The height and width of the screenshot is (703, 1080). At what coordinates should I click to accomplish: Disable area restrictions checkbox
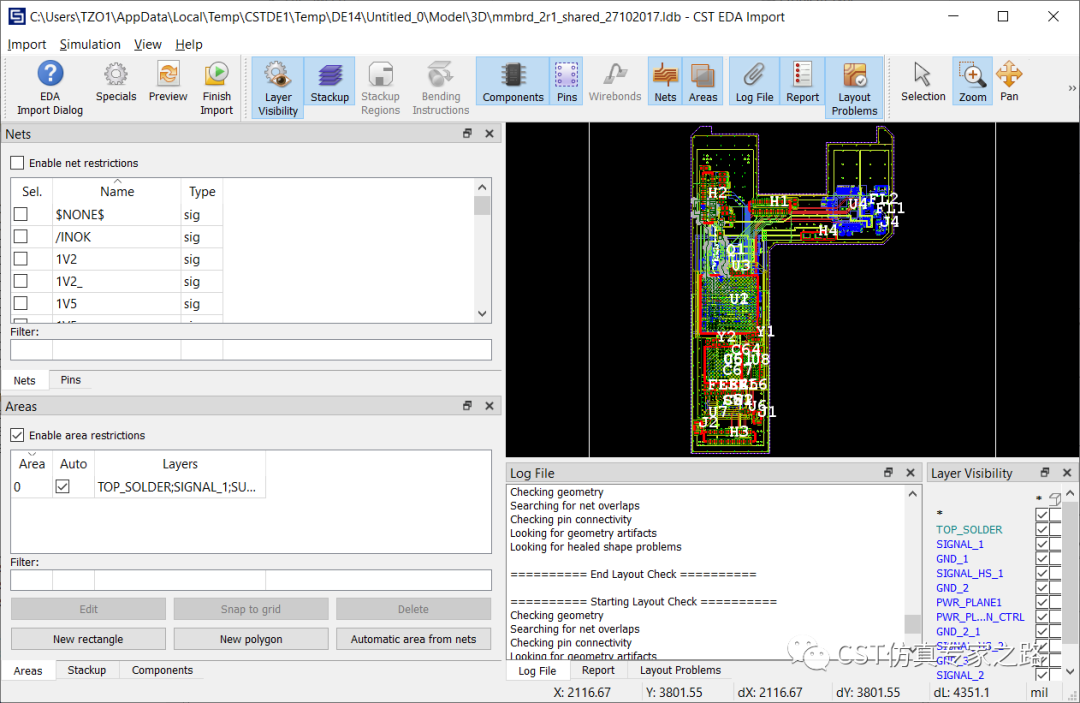click(x=17, y=435)
